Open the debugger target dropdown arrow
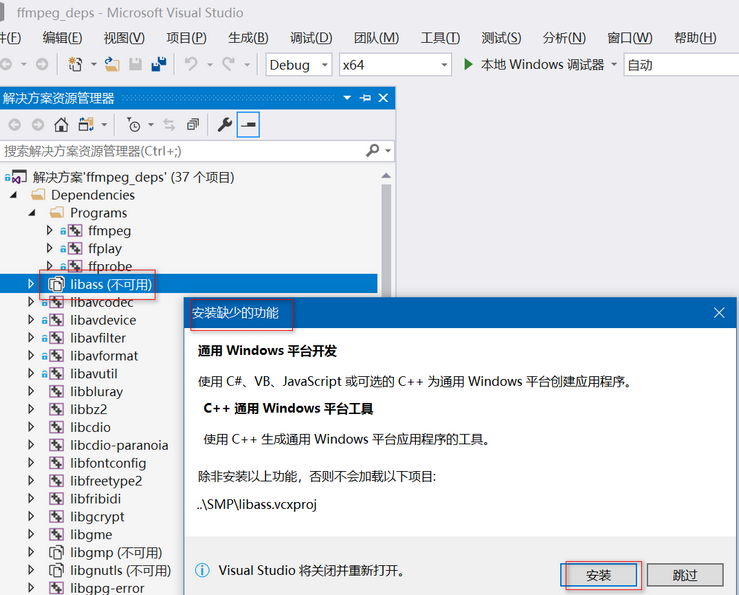739x595 pixels. tap(614, 64)
